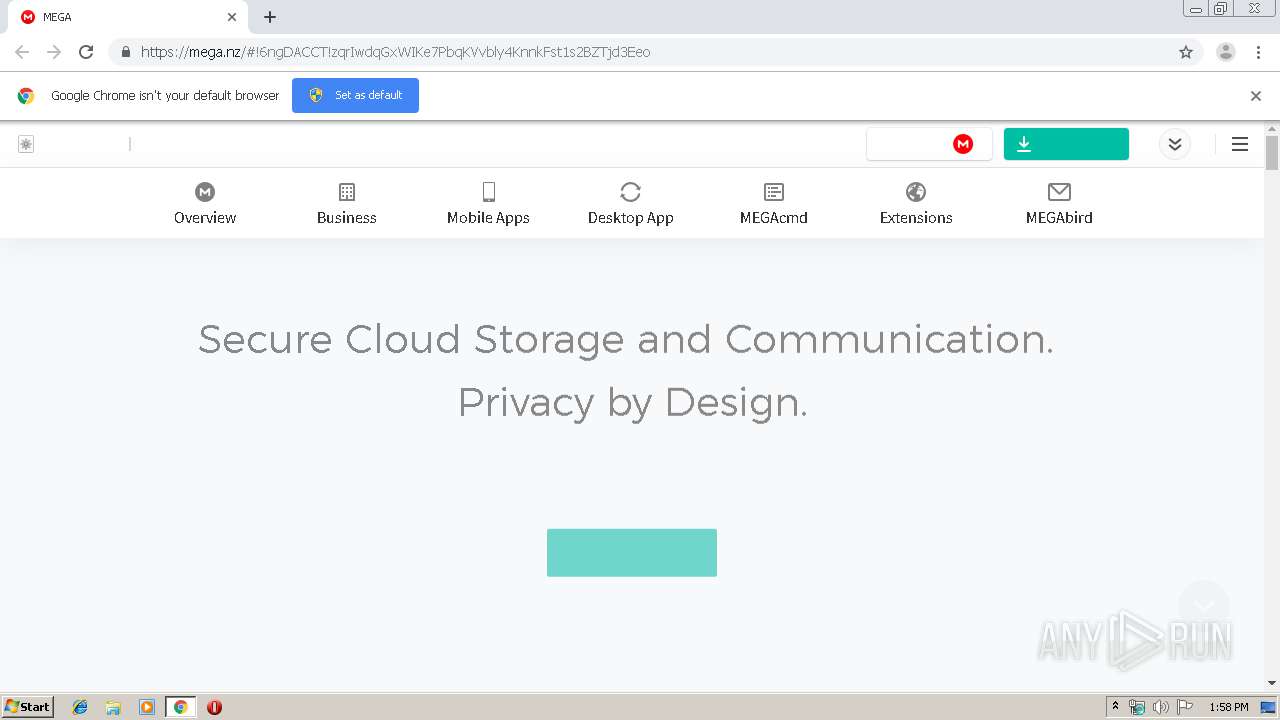The height and width of the screenshot is (720, 1280).
Task: Expand the double-chevron dropdown in header
Action: click(x=1175, y=144)
